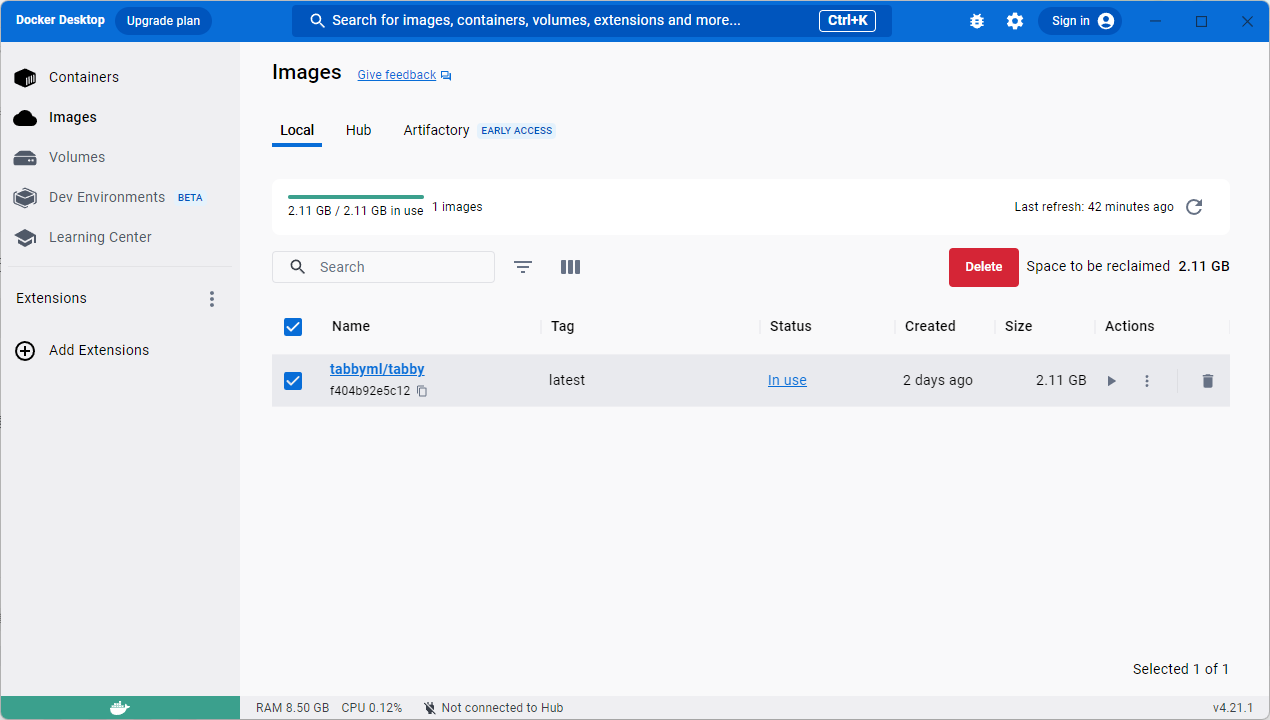The width and height of the screenshot is (1270, 720).
Task: Click the disk usage progress bar
Action: pyautogui.click(x=356, y=197)
